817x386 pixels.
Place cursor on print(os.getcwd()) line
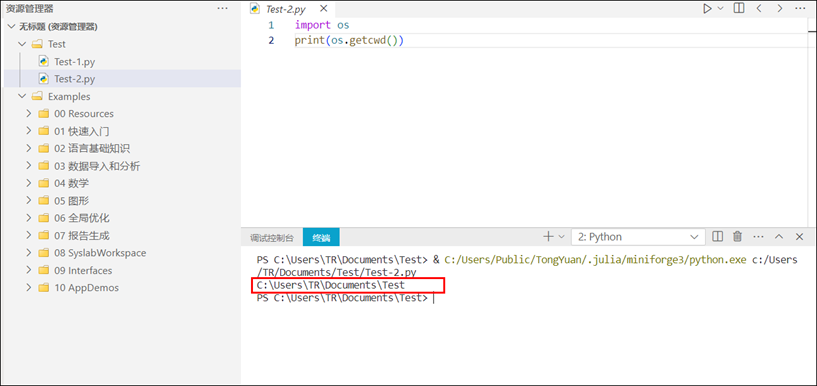[x=349, y=40]
